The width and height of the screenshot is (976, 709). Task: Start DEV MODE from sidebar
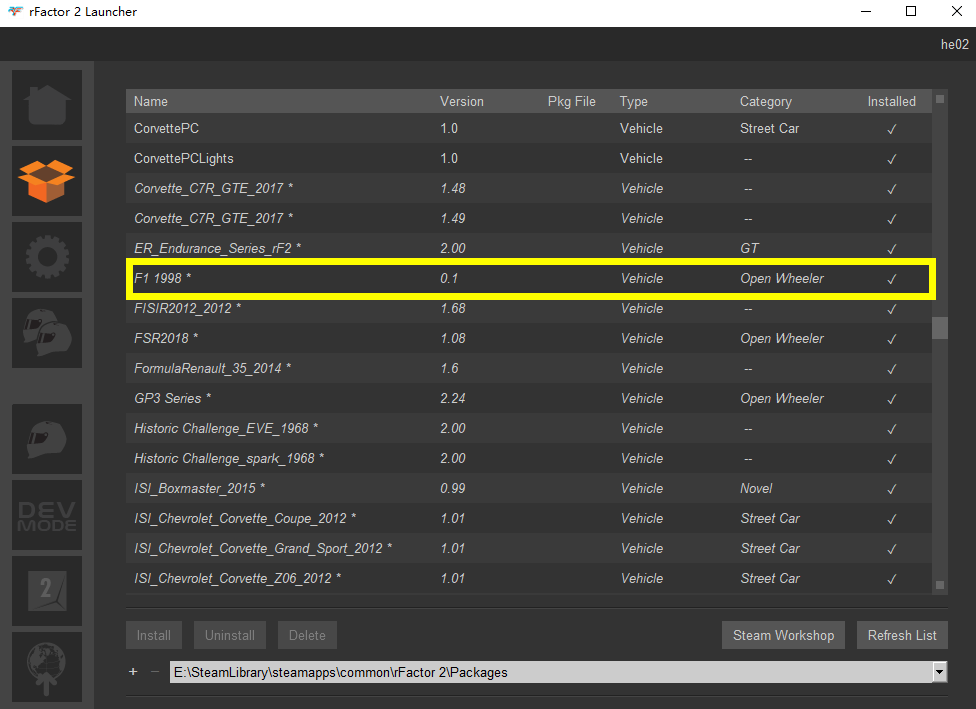tap(47, 515)
